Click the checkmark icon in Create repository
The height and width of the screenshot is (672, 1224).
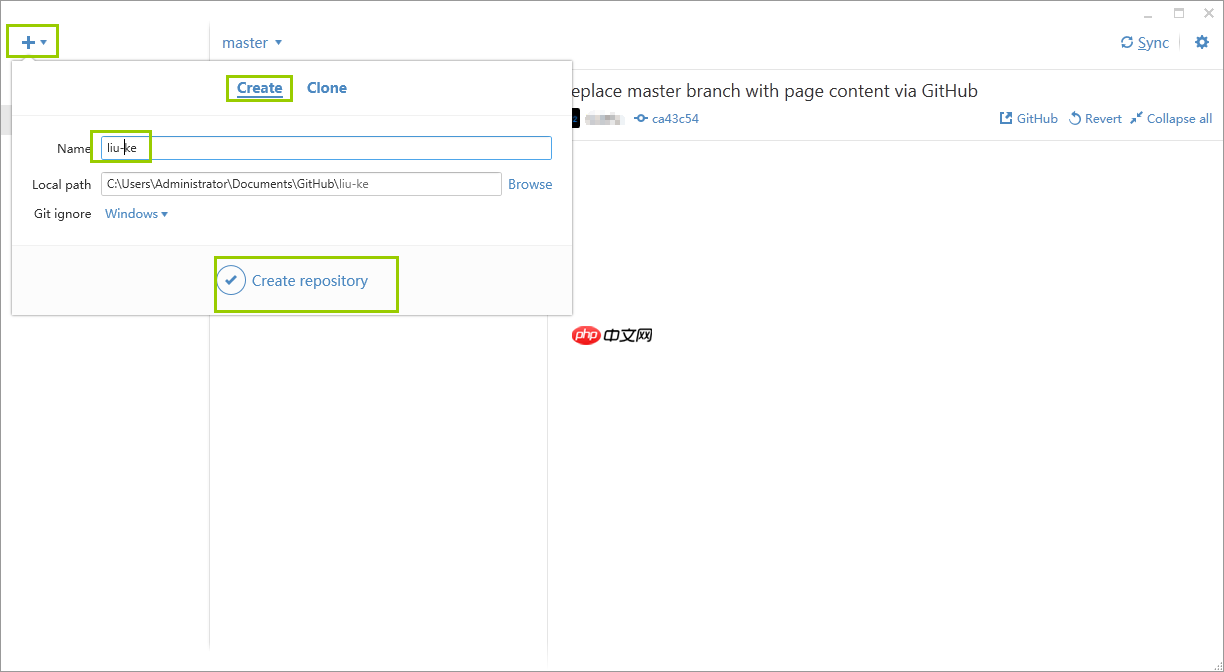(231, 280)
